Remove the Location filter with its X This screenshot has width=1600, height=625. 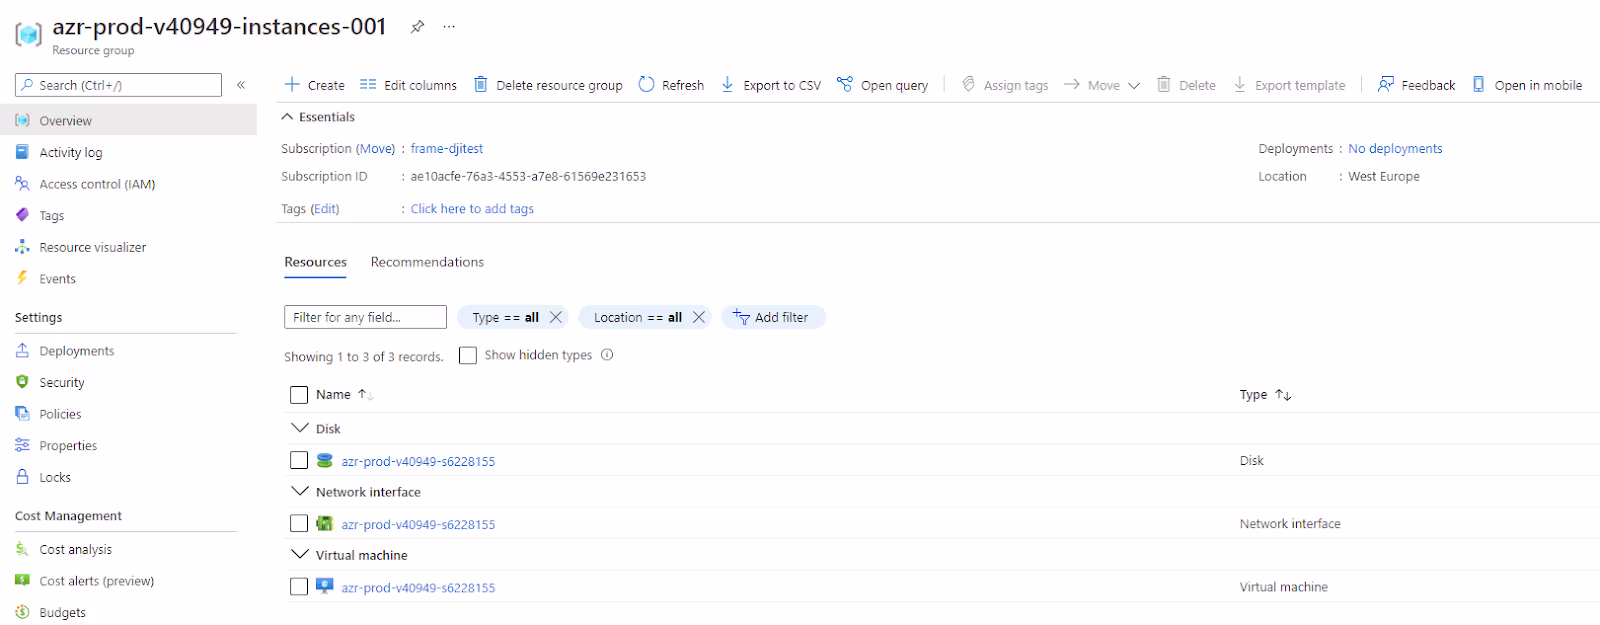(x=699, y=317)
